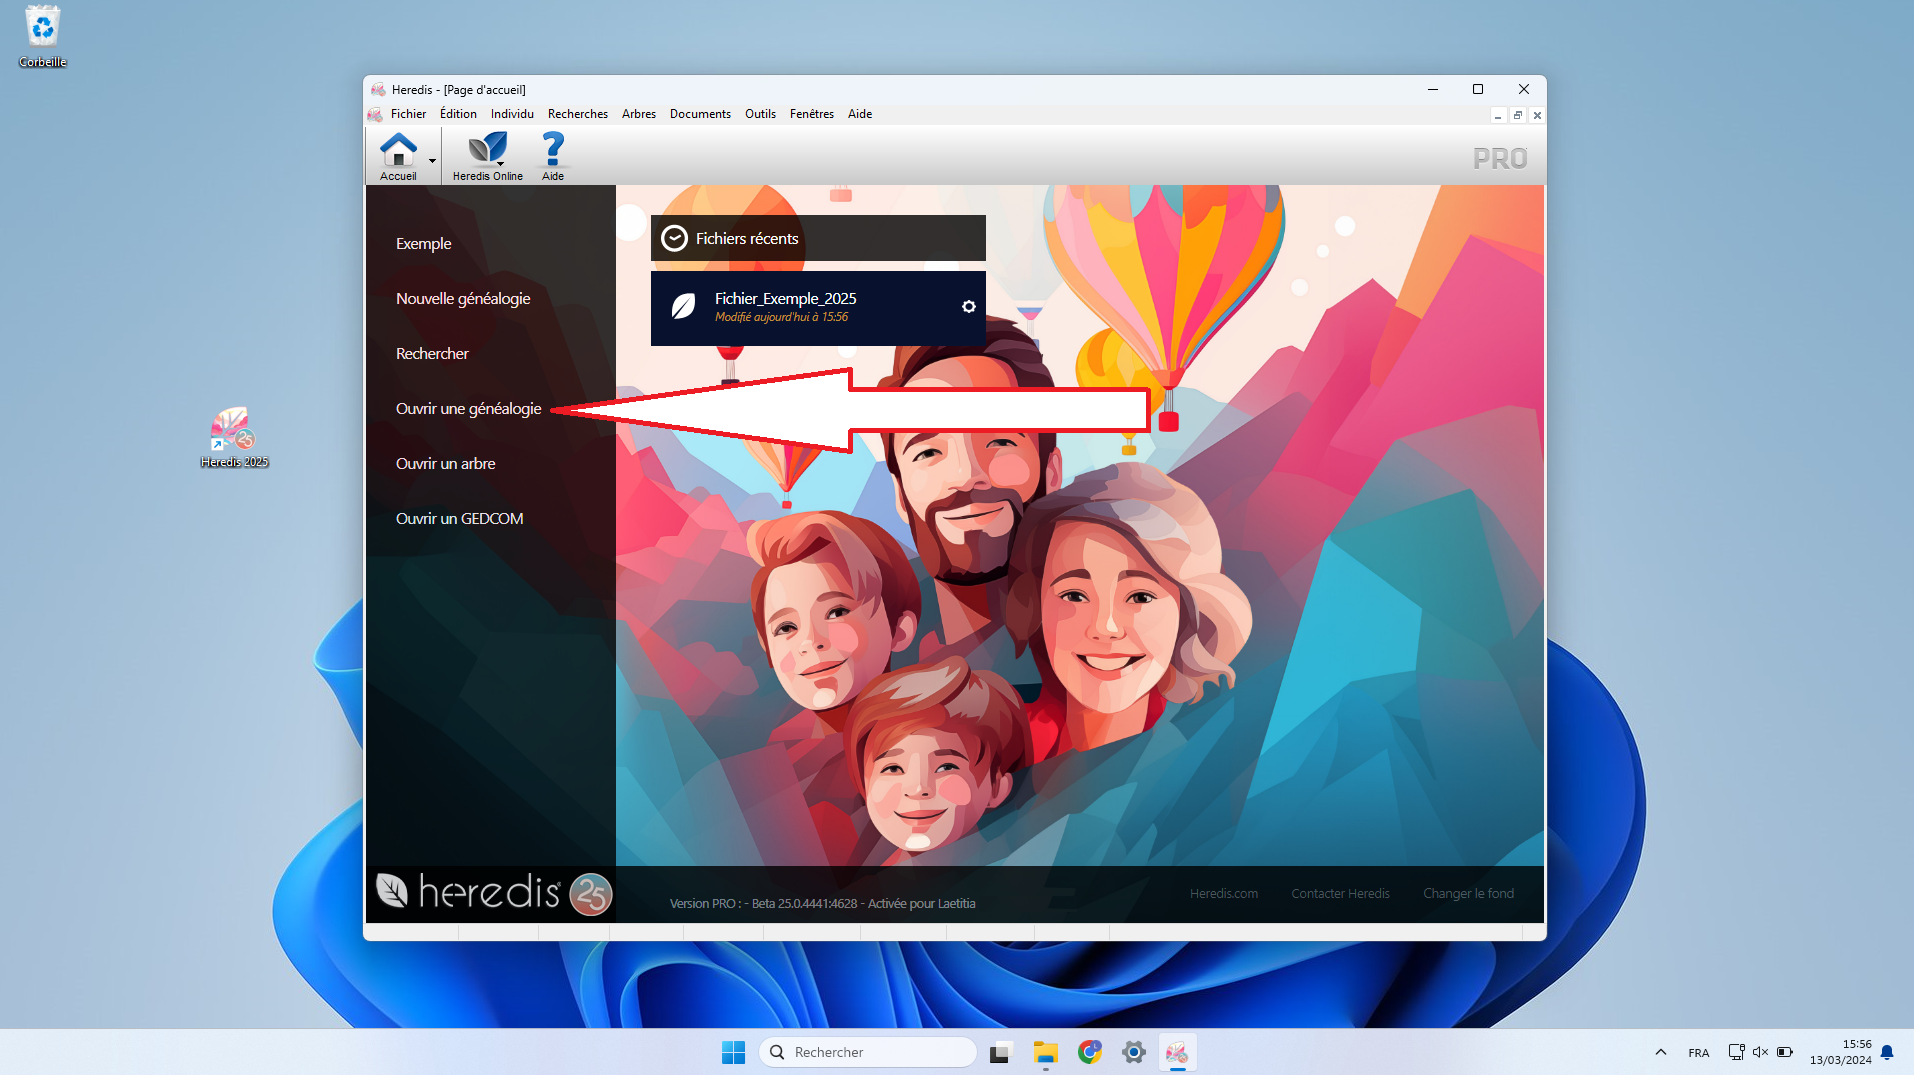Click the Changer le fond link
The image size is (1914, 1075).
tap(1468, 894)
